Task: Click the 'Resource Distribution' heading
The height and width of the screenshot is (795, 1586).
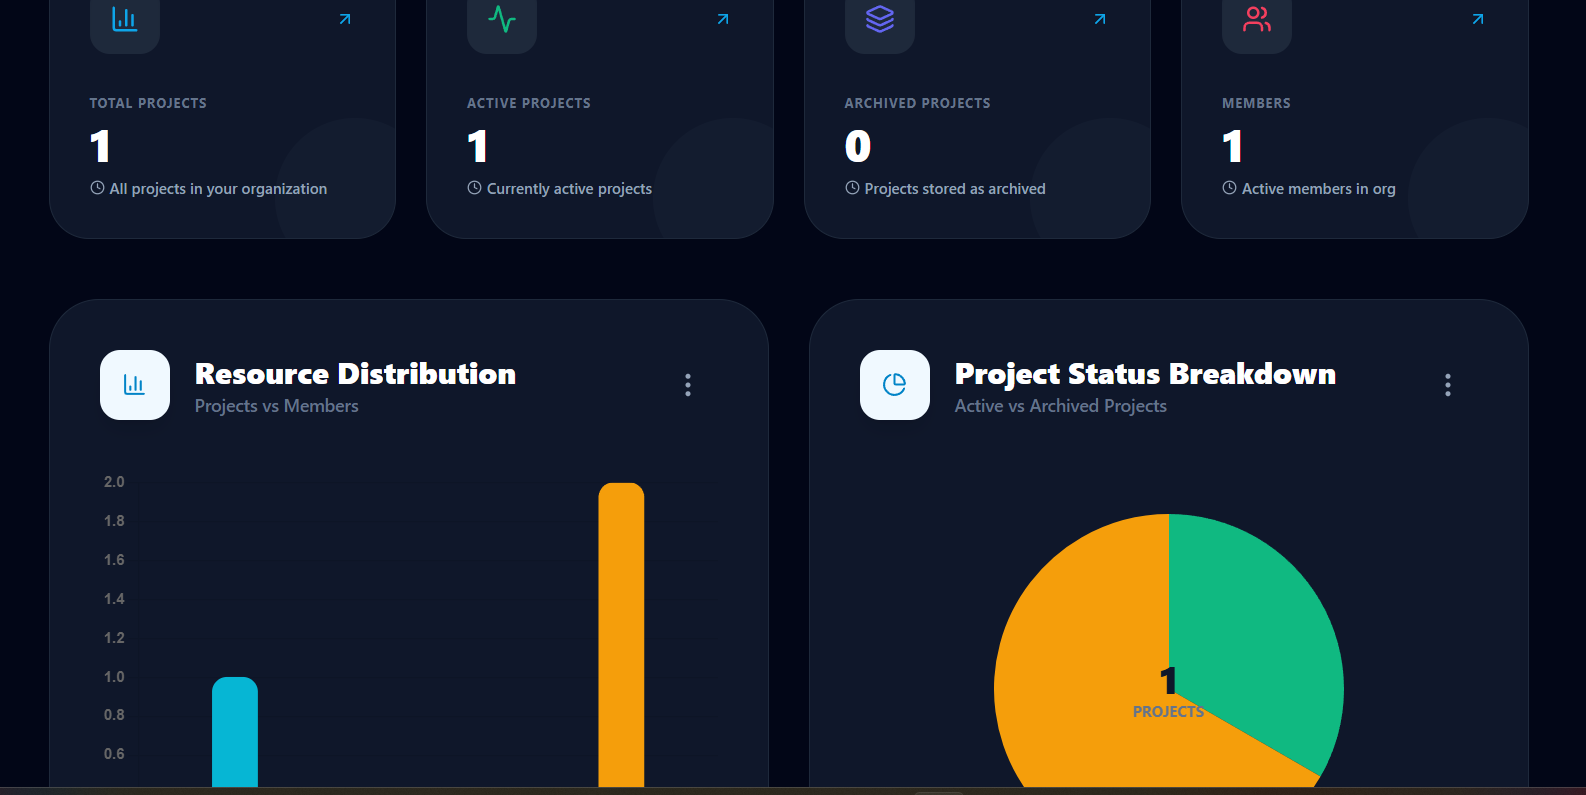Action: tap(355, 374)
